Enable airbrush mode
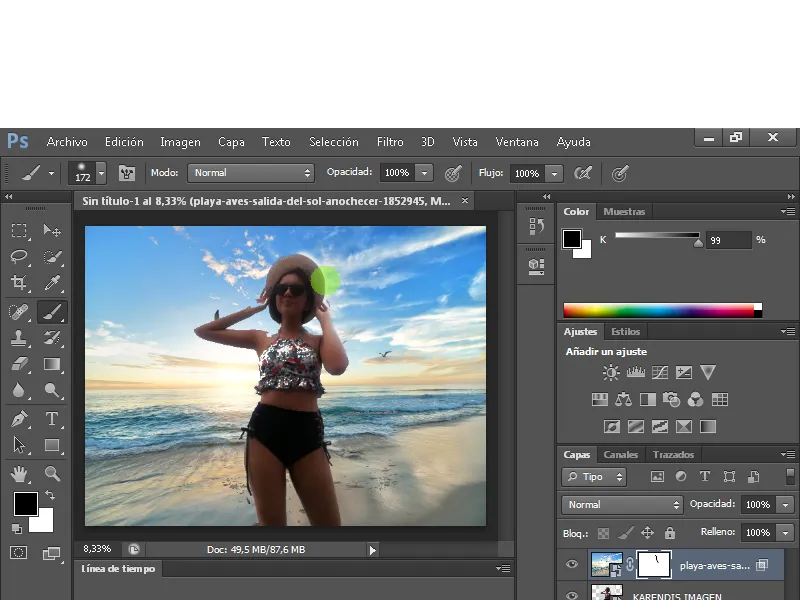This screenshot has height=600, width=800. pos(583,173)
